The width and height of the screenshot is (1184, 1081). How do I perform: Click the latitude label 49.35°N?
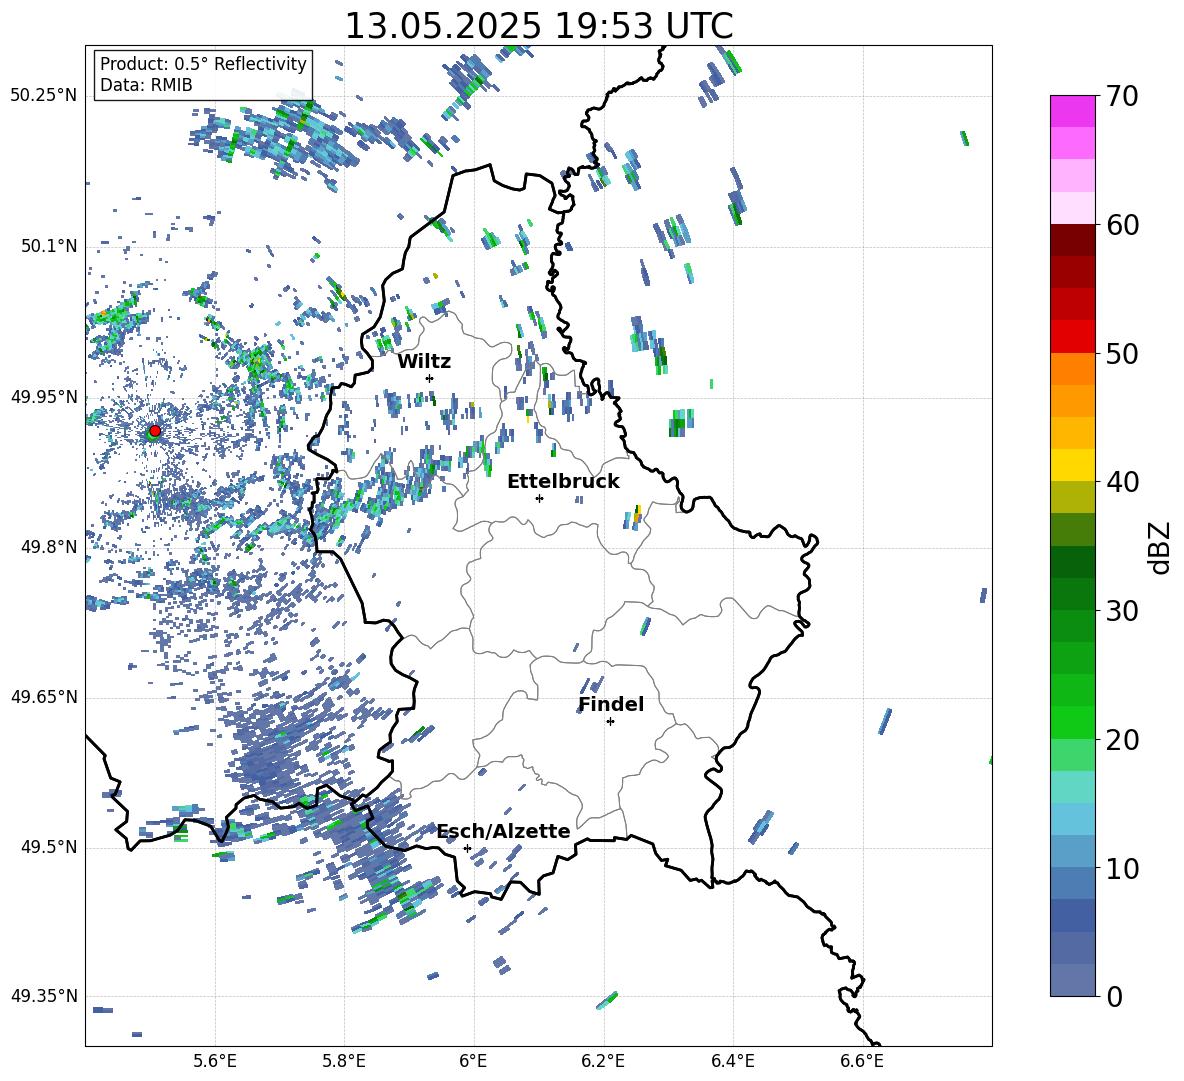[44, 996]
